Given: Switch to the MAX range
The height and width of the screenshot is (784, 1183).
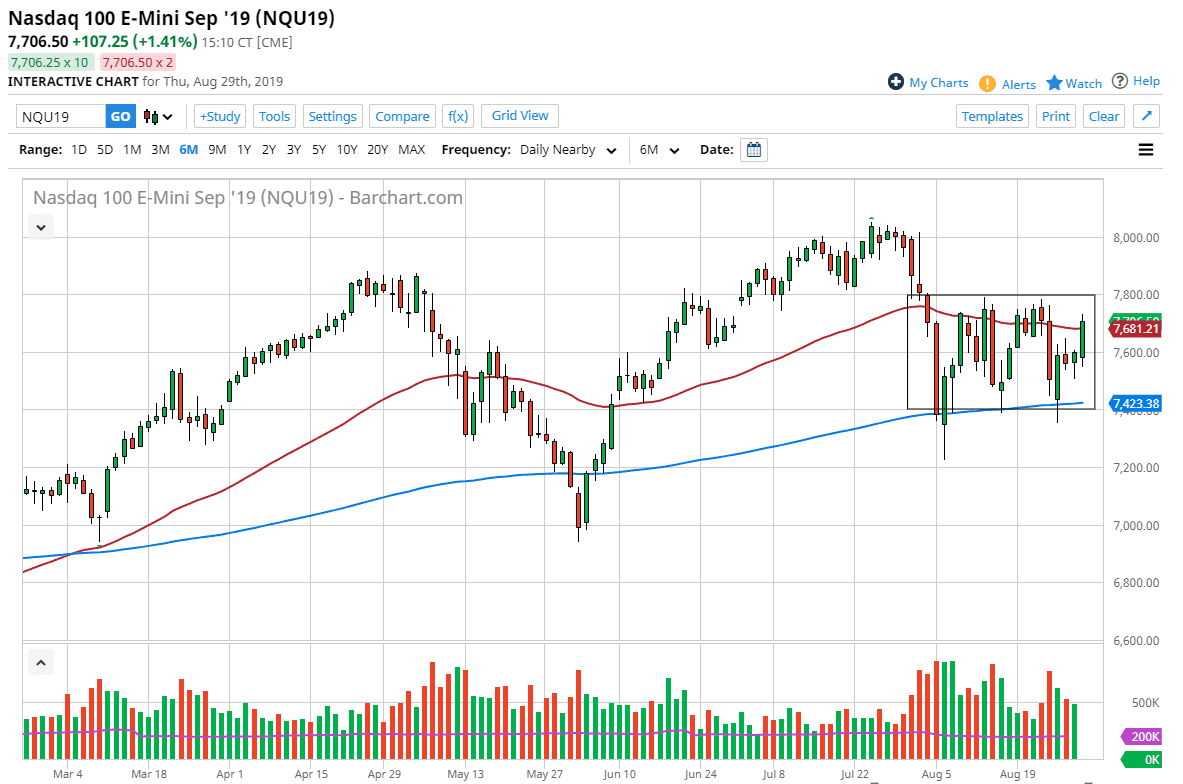Looking at the screenshot, I should pos(411,149).
